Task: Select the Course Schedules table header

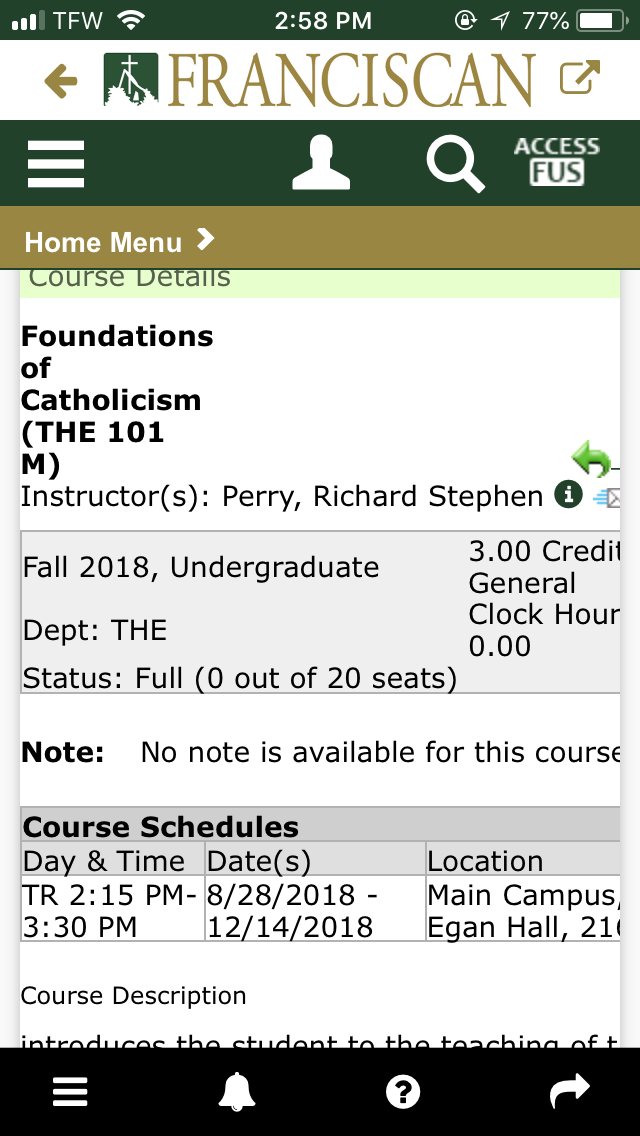Action: [161, 827]
